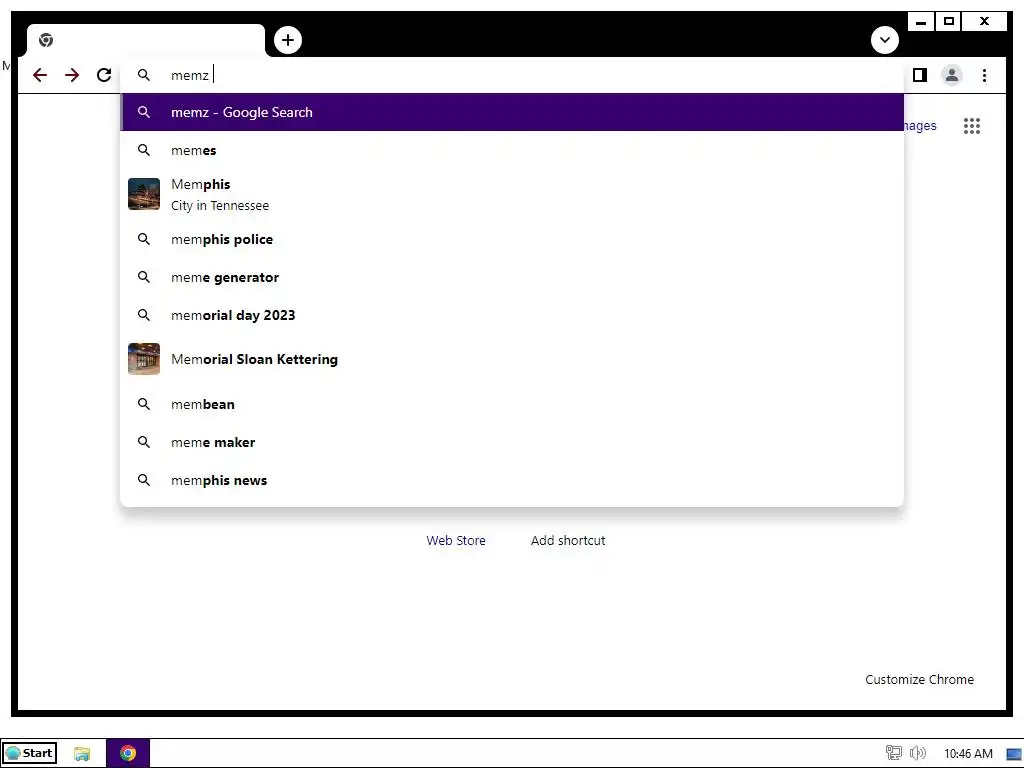Select the active Chrome tab
The height and width of the screenshot is (768, 1024).
146,40
